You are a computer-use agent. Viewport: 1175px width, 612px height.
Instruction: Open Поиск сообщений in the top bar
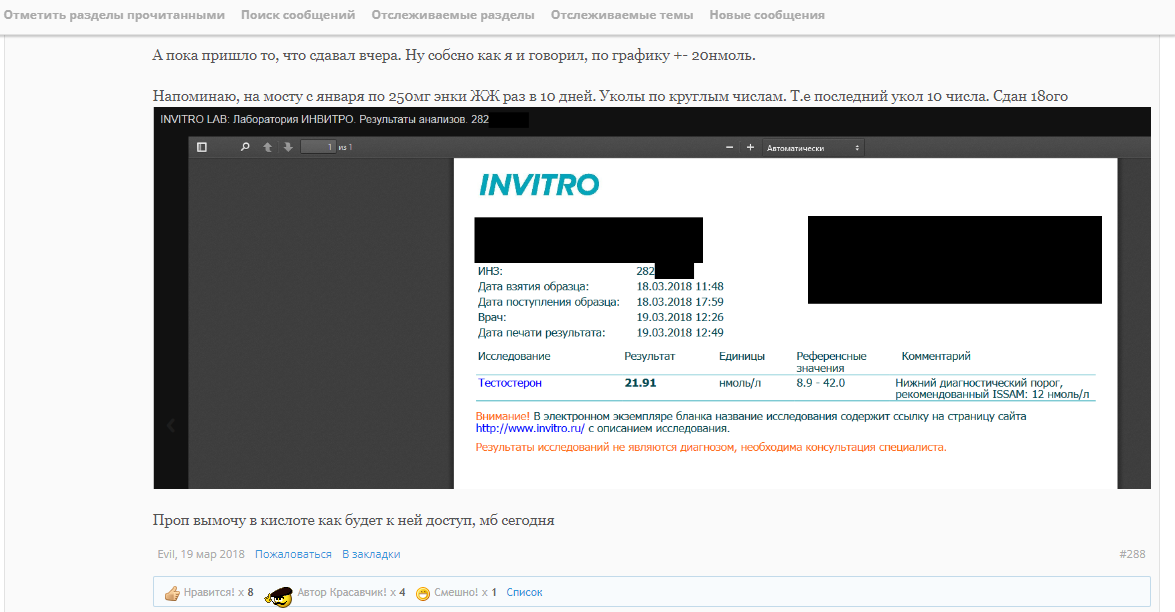(298, 15)
